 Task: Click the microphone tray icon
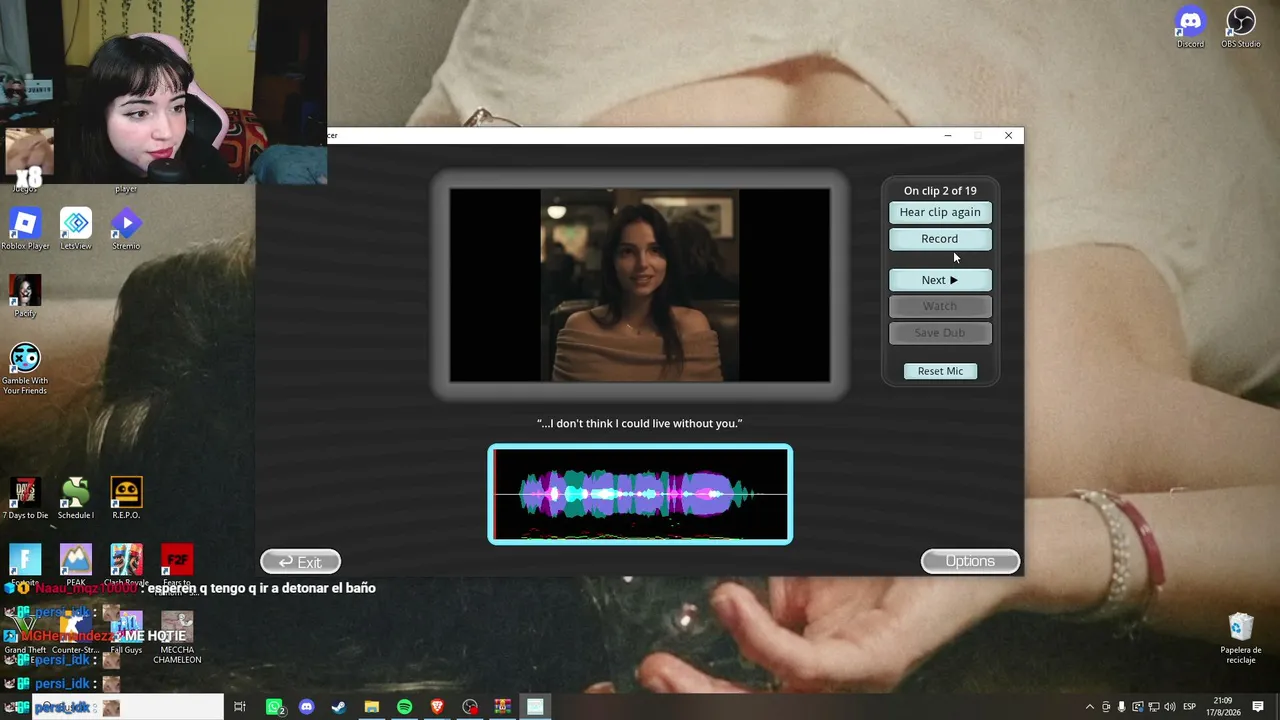point(1122,707)
